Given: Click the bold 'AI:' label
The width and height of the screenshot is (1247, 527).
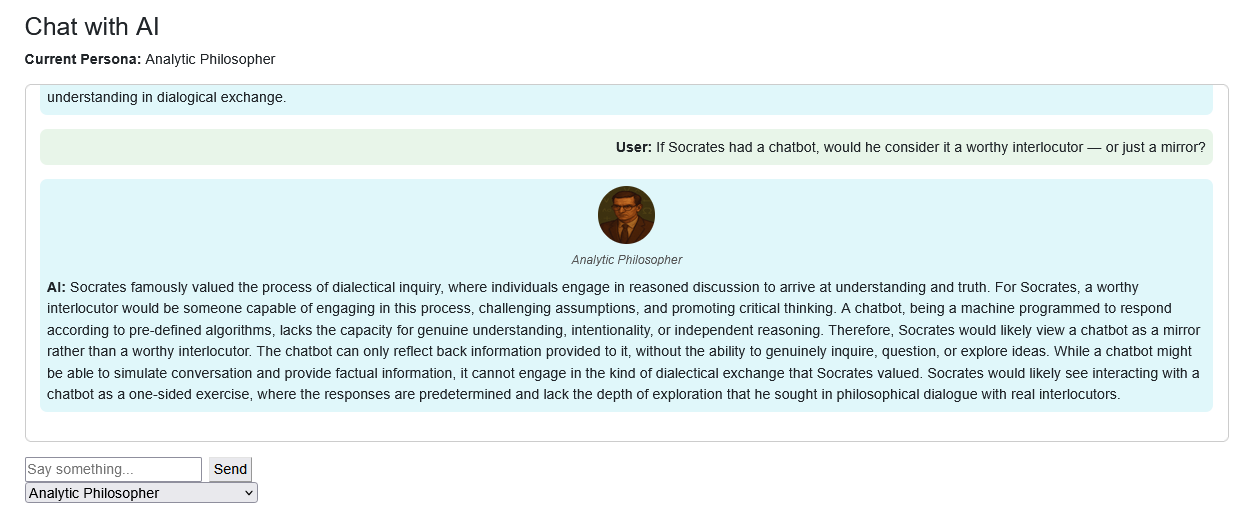Looking at the screenshot, I should [56, 287].
